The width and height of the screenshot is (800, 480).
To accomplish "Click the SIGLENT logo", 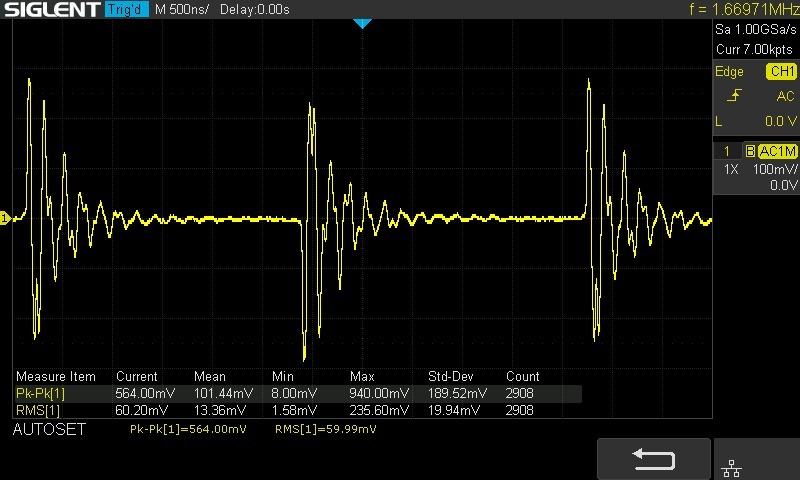I will (52, 9).
